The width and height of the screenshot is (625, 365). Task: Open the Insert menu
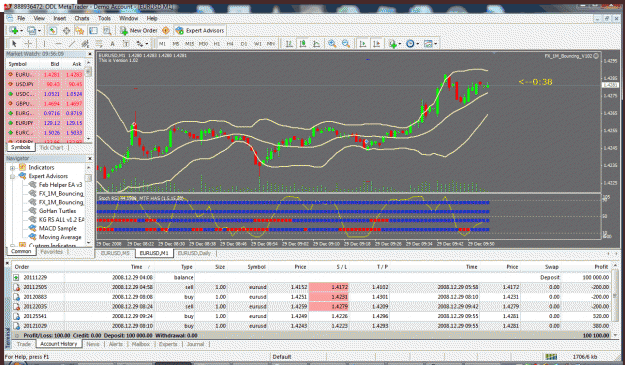click(60, 18)
